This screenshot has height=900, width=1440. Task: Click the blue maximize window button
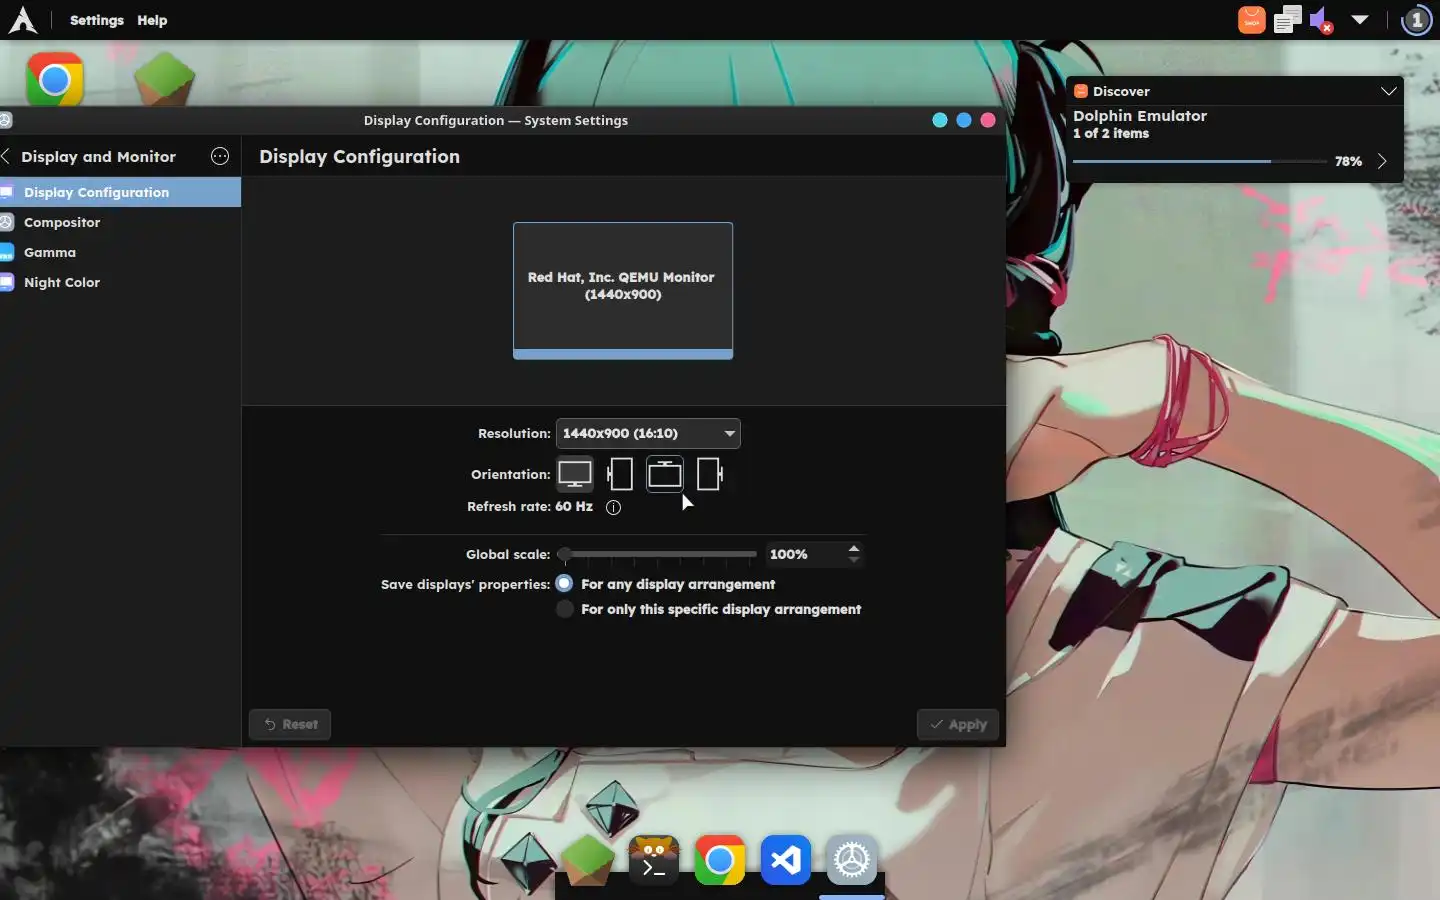964,120
